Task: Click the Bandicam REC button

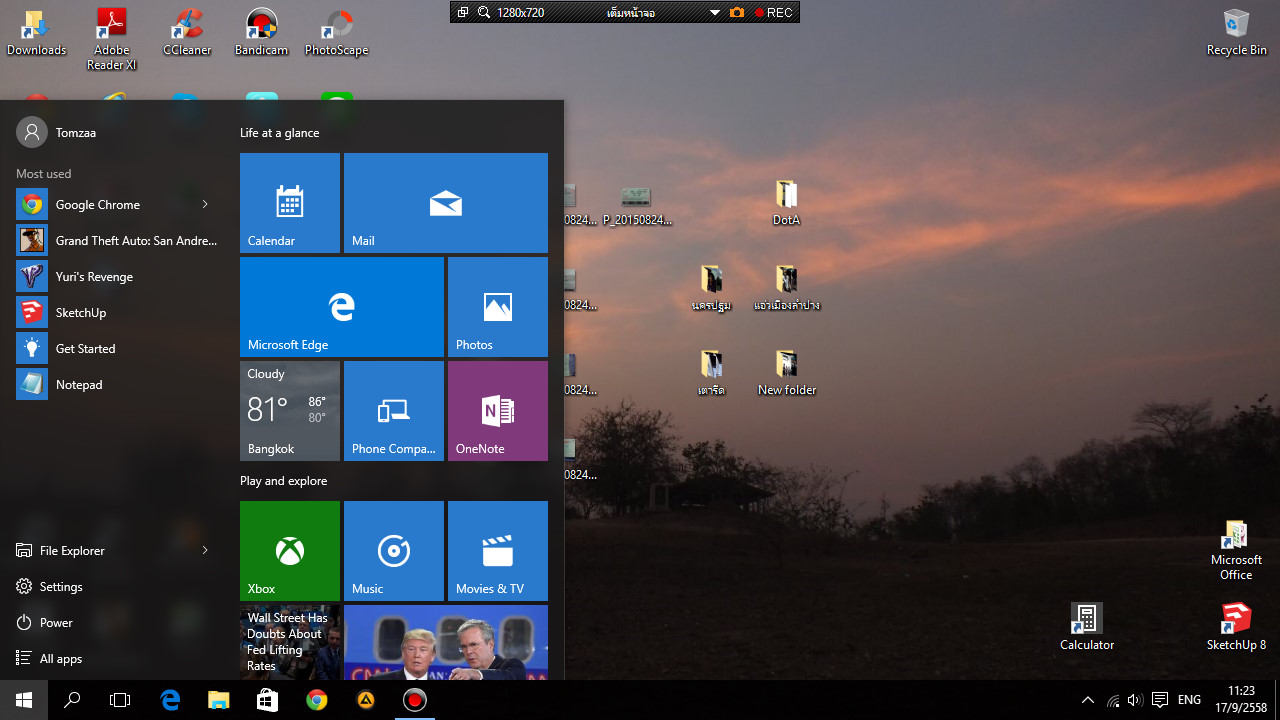Action: click(774, 13)
